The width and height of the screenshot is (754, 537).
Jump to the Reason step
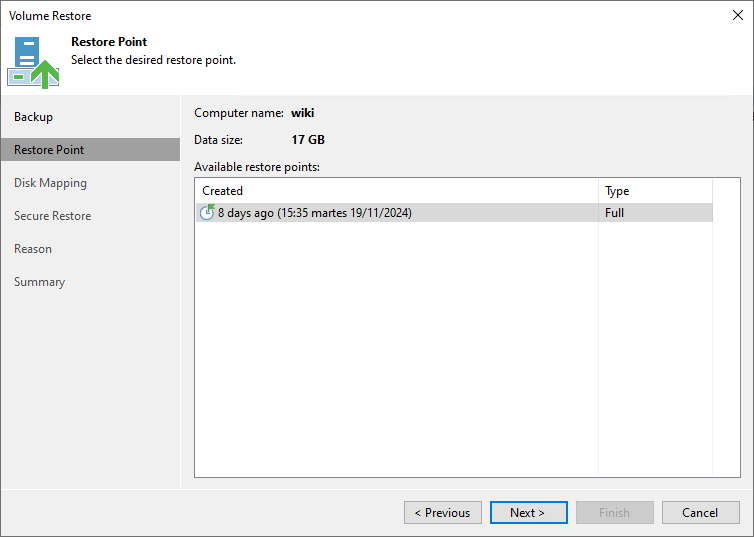click(x=33, y=249)
